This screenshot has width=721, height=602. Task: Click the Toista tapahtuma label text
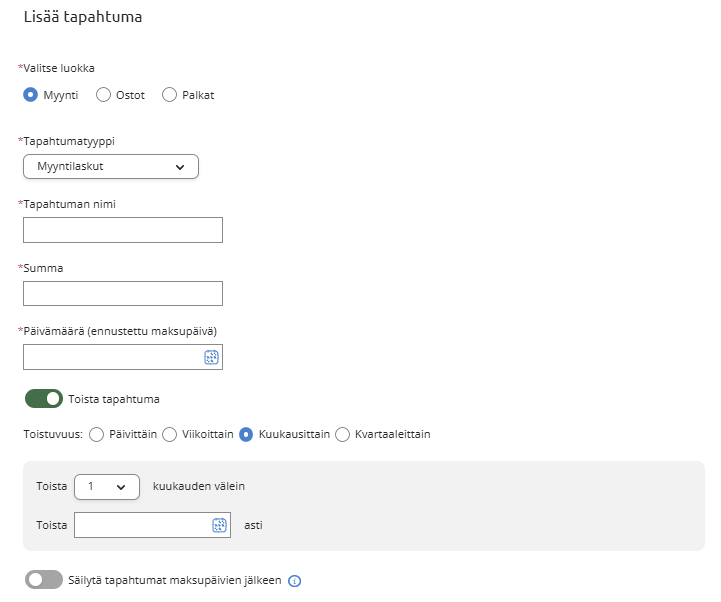click(114, 399)
